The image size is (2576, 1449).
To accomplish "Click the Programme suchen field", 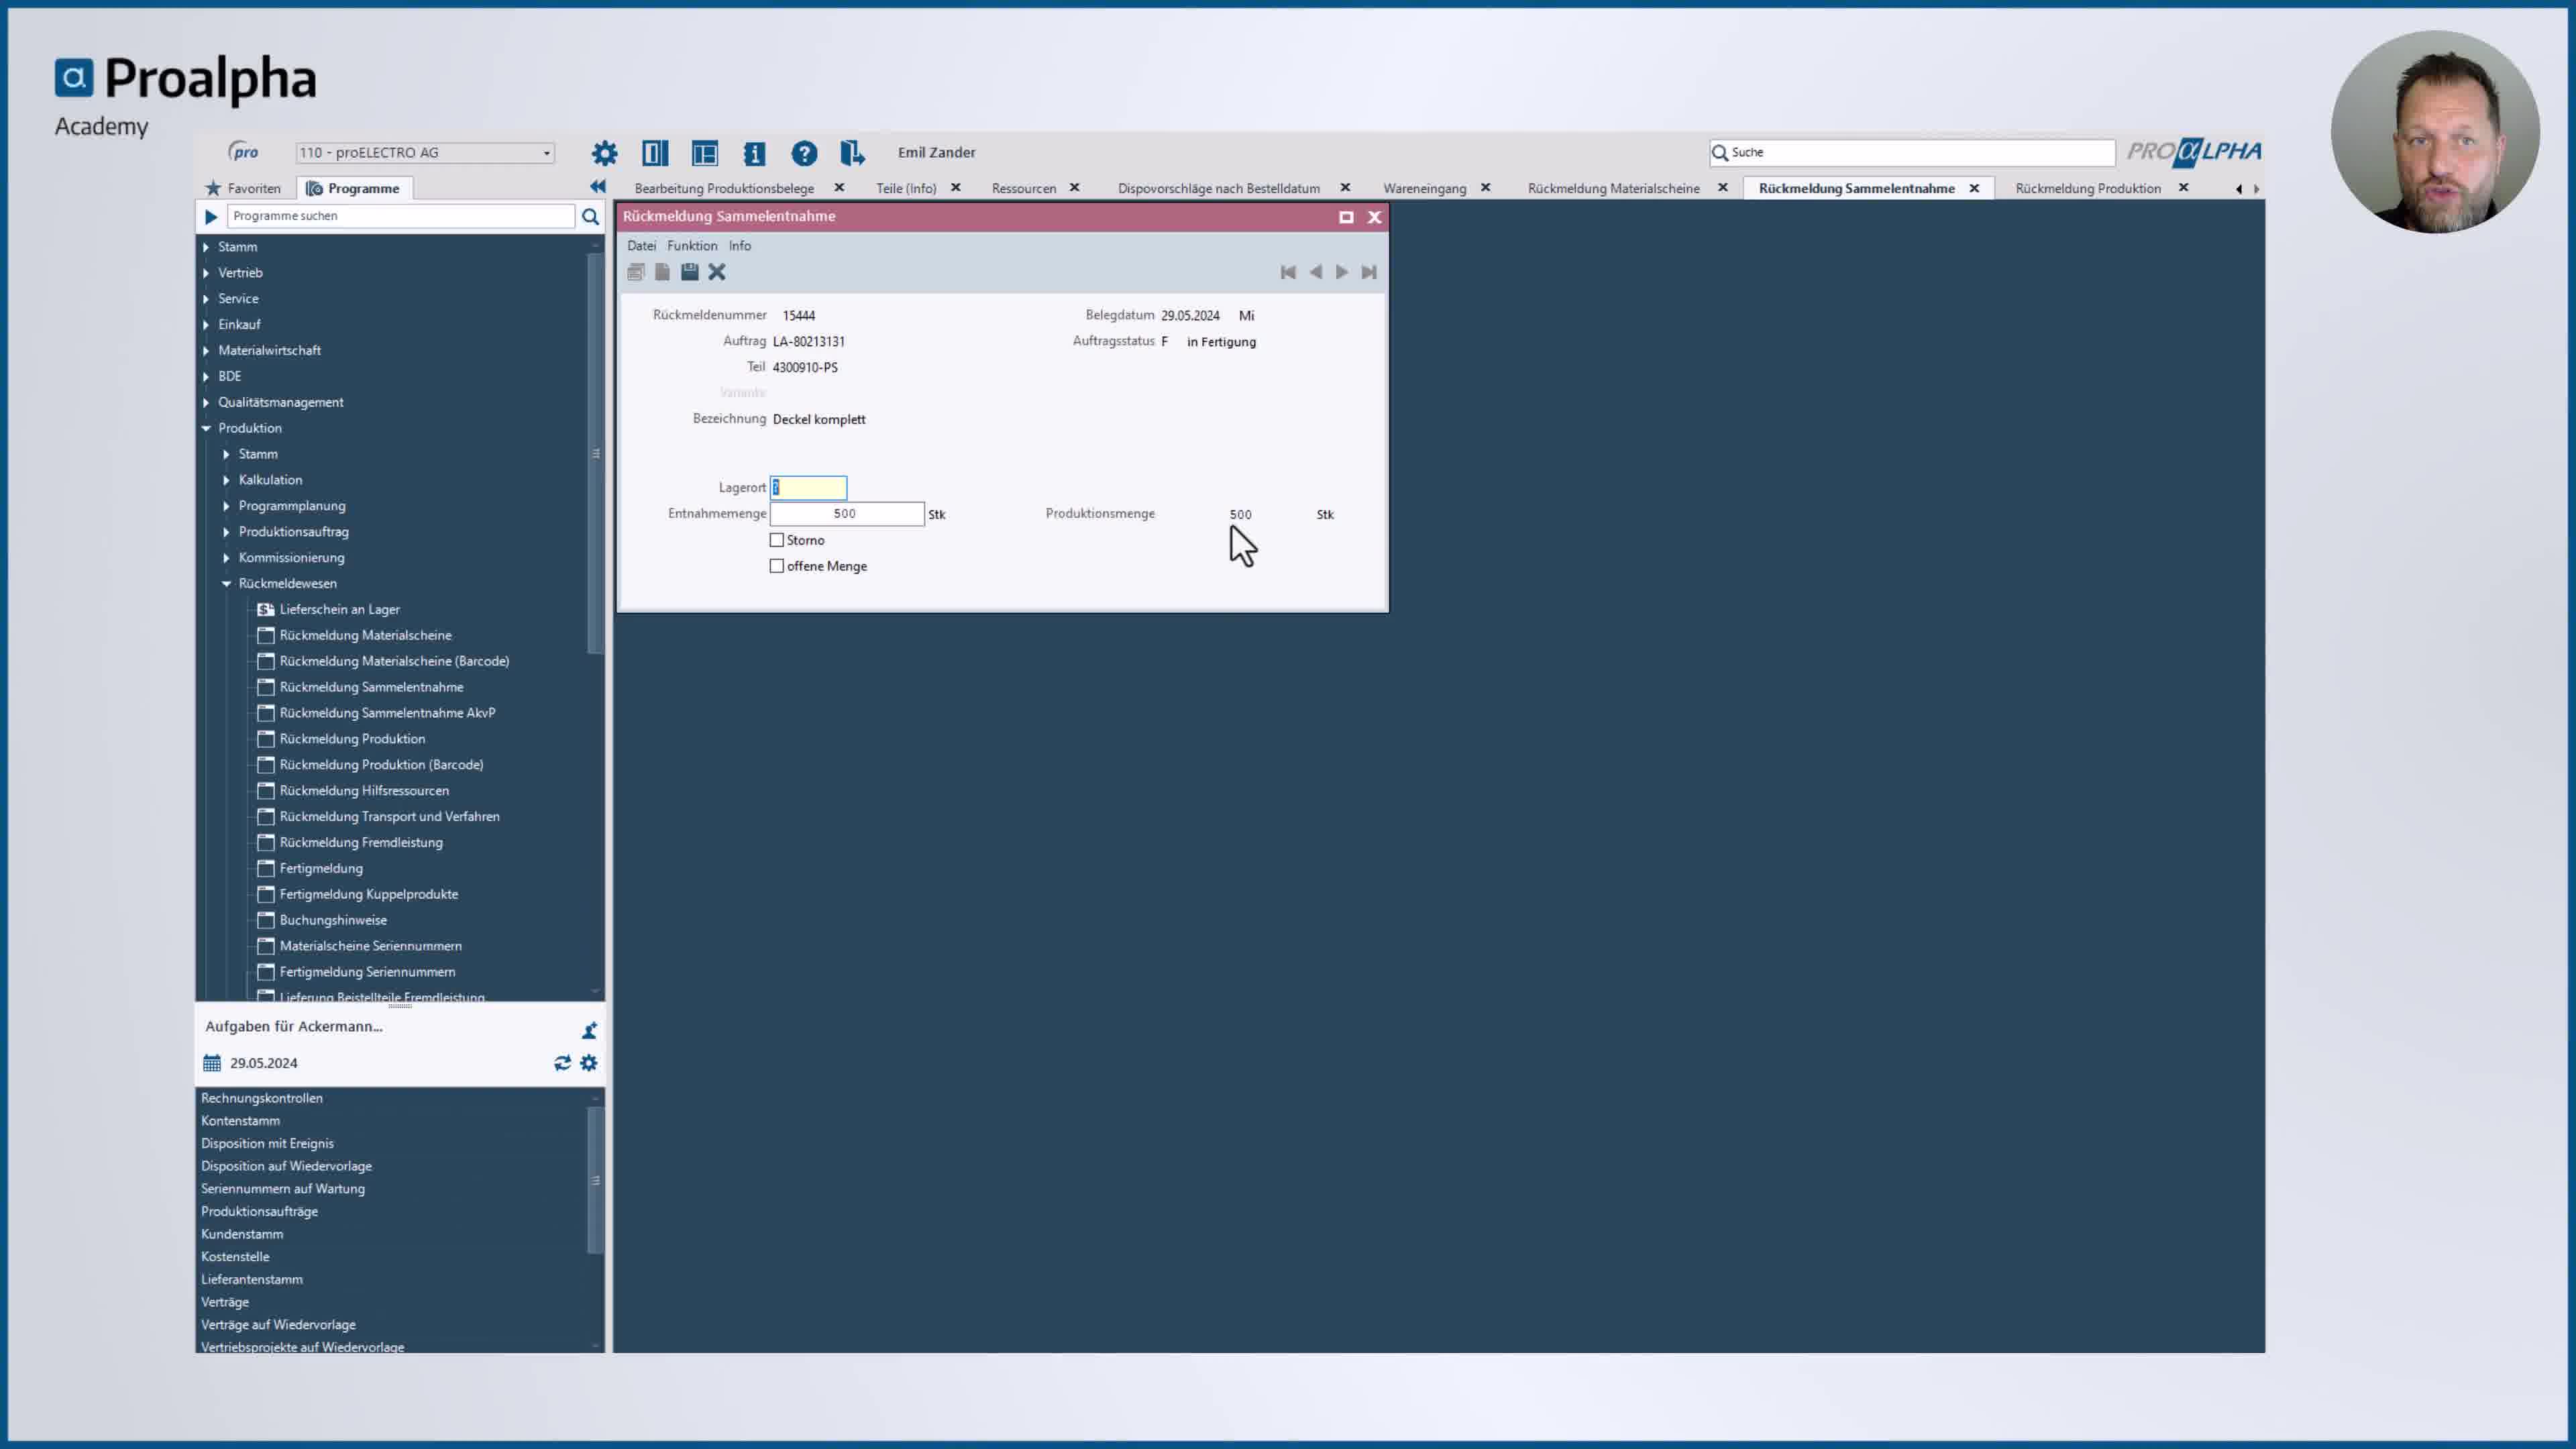I will tap(401, 216).
